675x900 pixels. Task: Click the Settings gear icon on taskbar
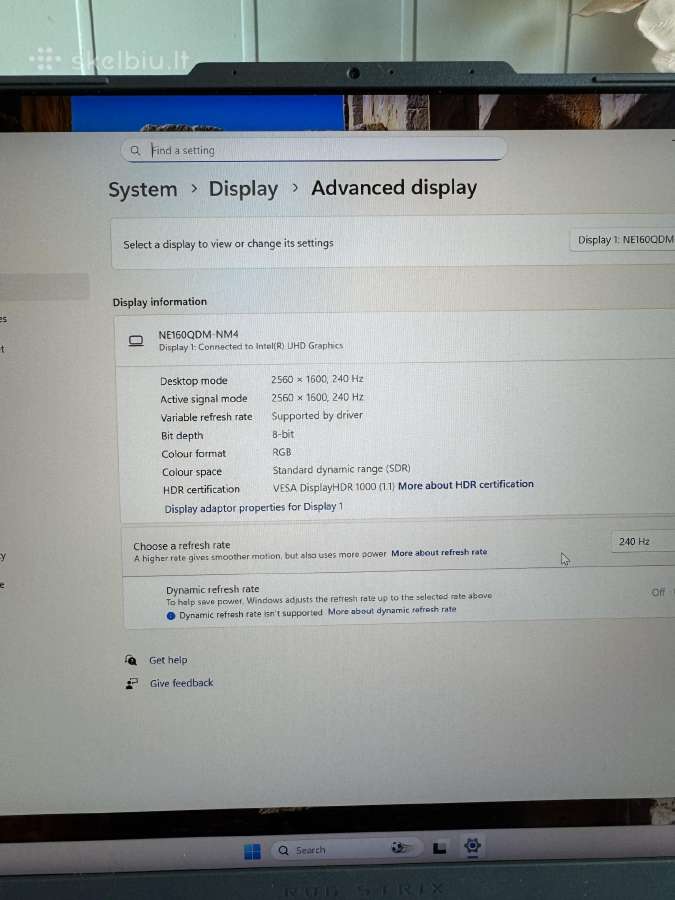pos(472,845)
